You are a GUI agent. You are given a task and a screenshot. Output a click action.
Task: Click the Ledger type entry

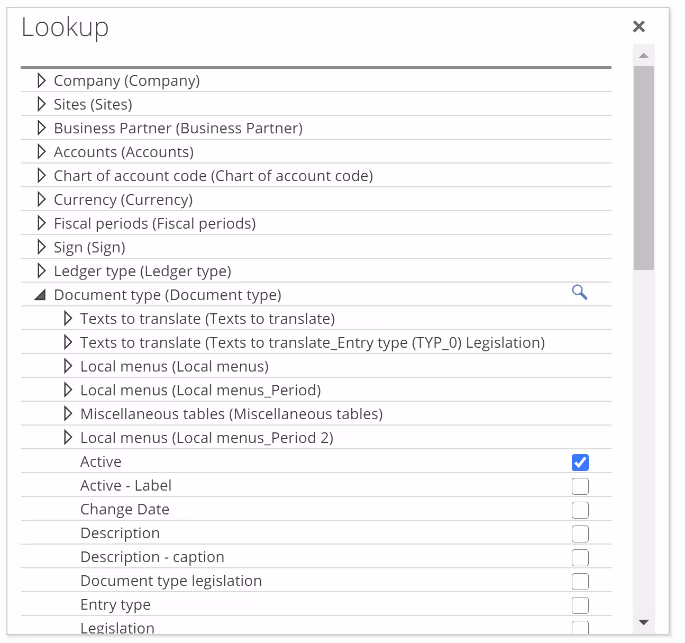(142, 271)
